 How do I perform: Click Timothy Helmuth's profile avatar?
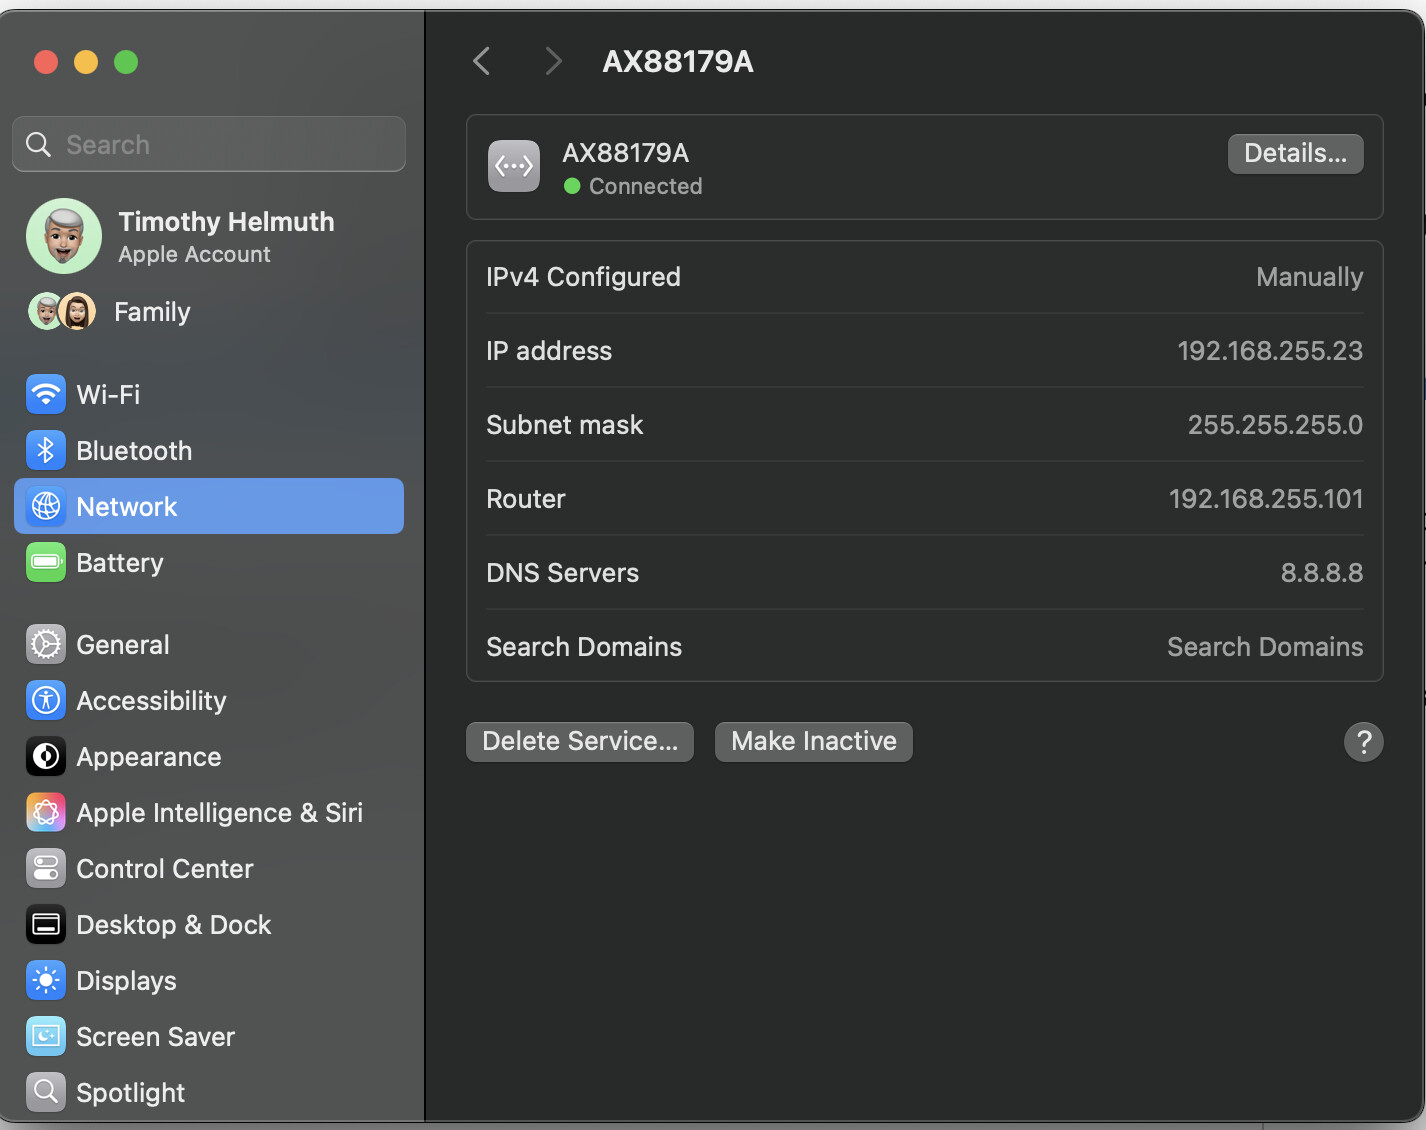(x=64, y=236)
